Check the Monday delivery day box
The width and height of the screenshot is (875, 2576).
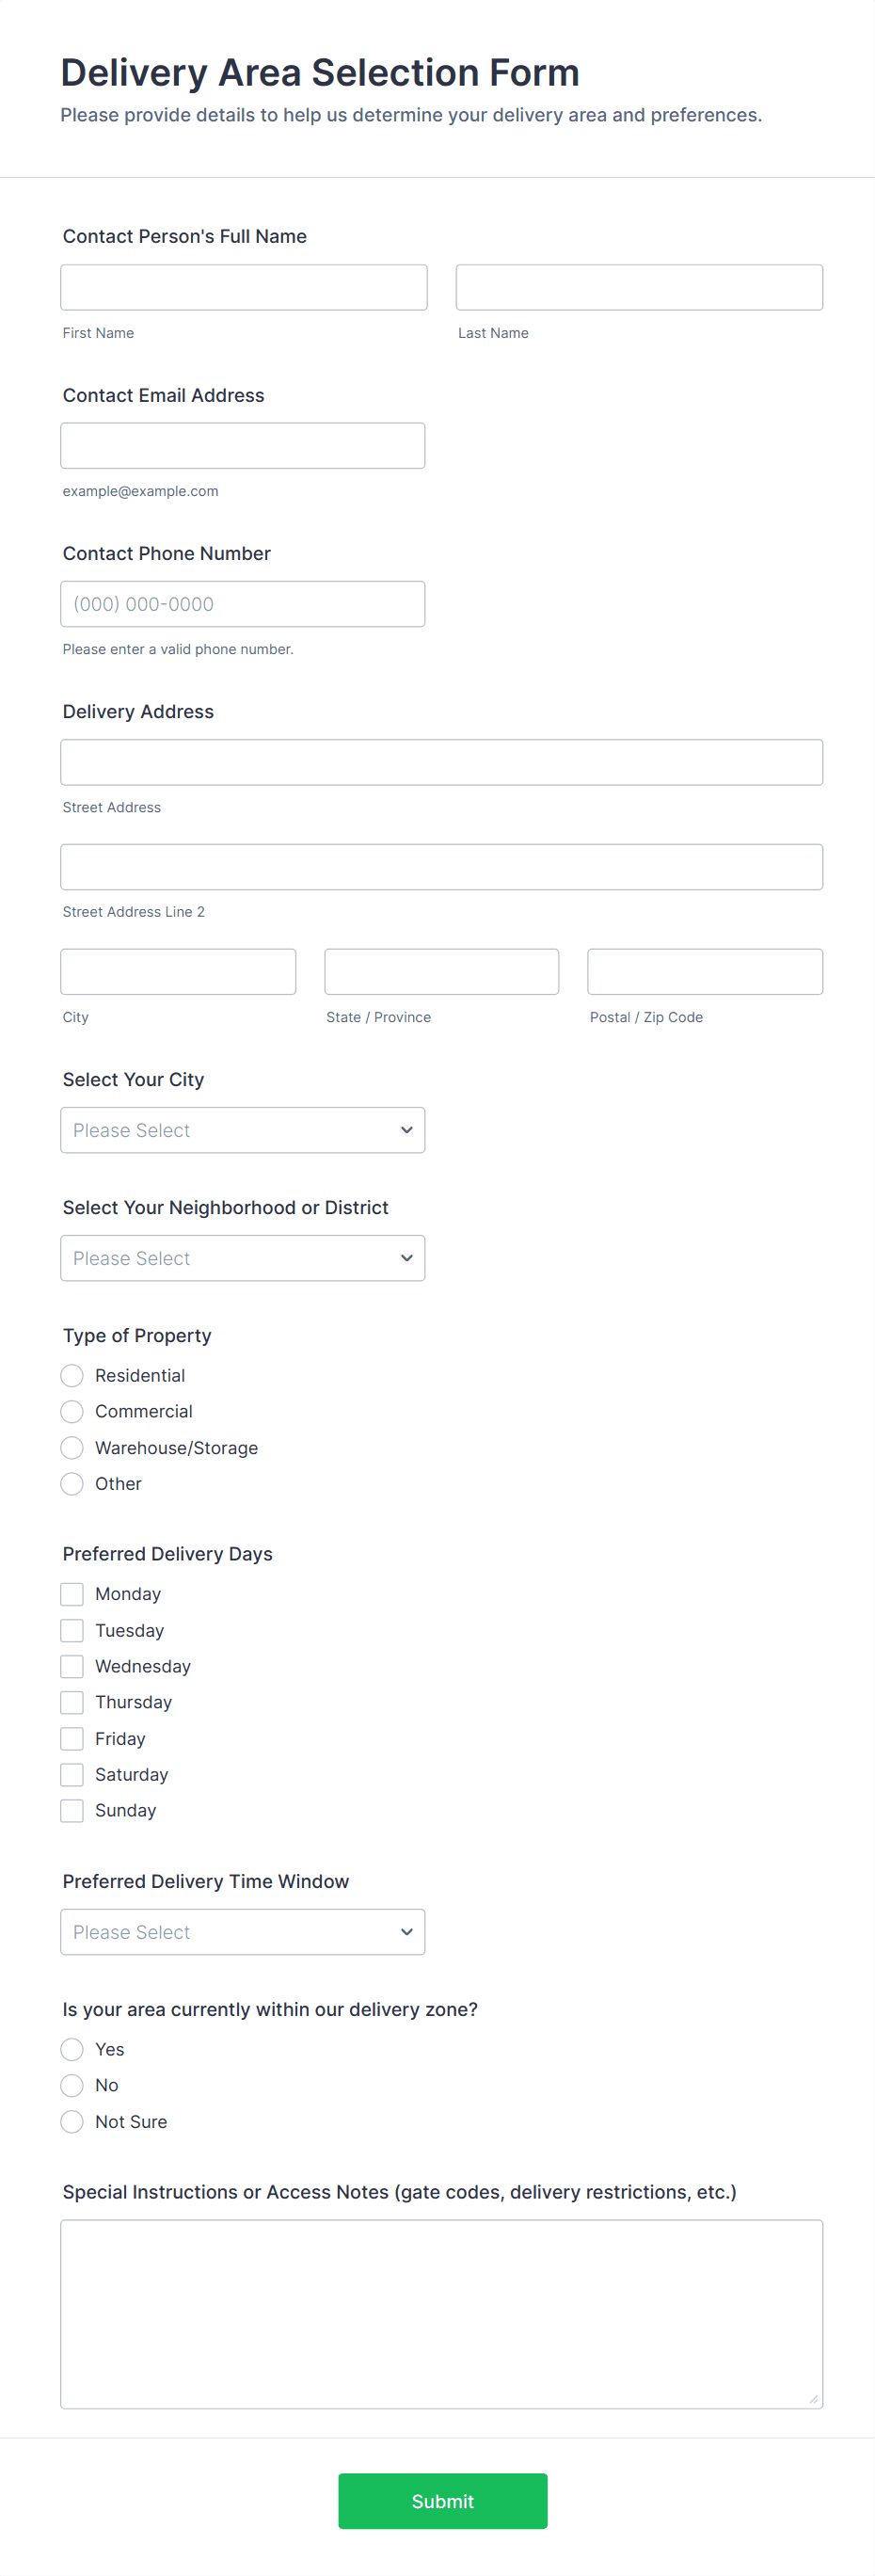(72, 1594)
